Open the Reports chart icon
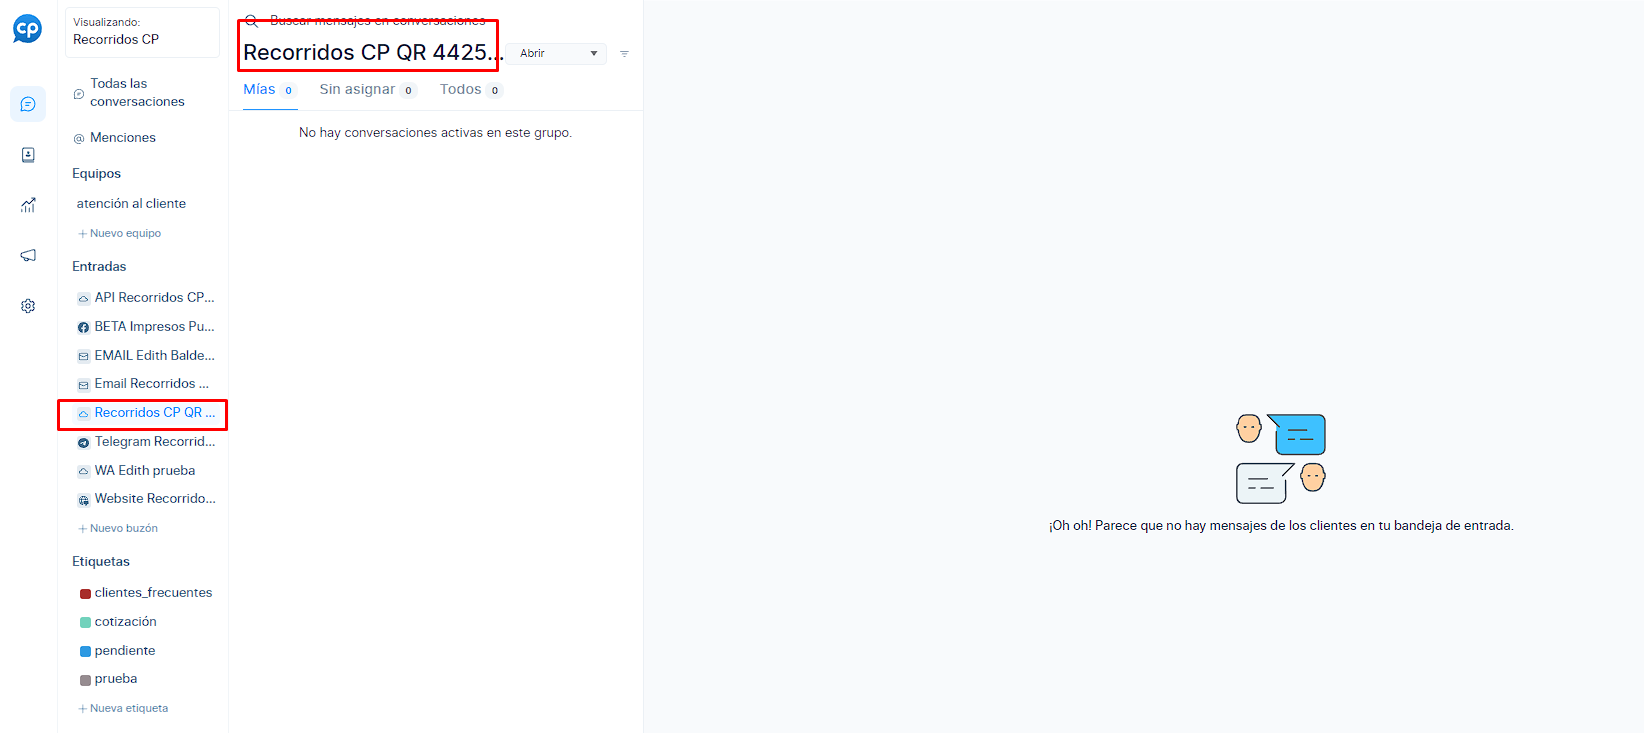This screenshot has width=1644, height=733. 28,205
